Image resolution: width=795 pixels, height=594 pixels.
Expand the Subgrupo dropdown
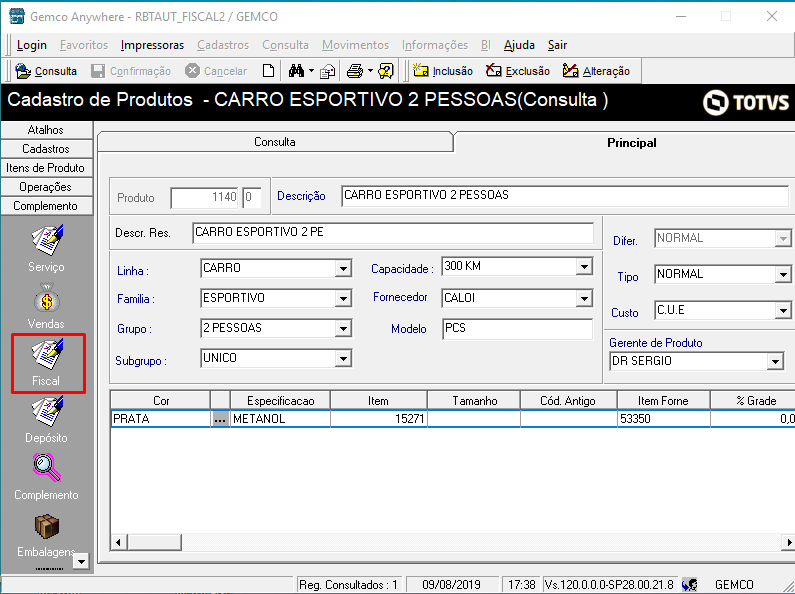343,359
